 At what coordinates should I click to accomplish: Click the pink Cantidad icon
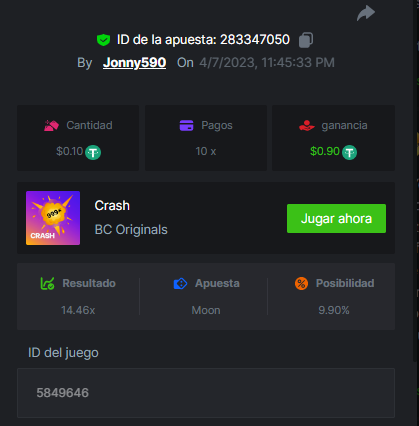[51, 126]
